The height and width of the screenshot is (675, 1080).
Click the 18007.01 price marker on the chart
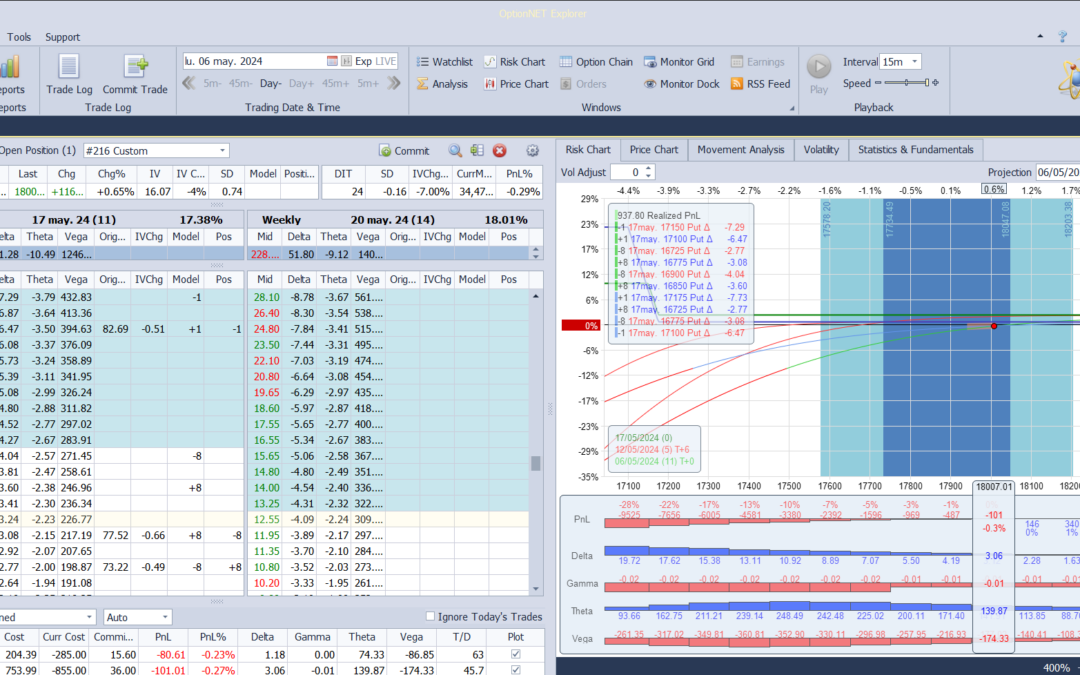pyautogui.click(x=993, y=486)
